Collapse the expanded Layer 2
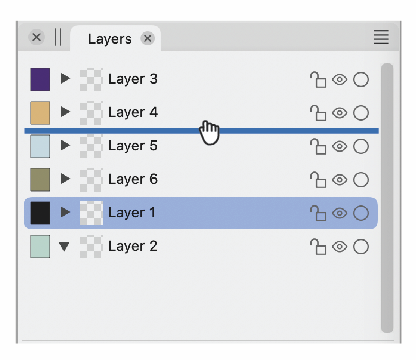 coord(64,246)
